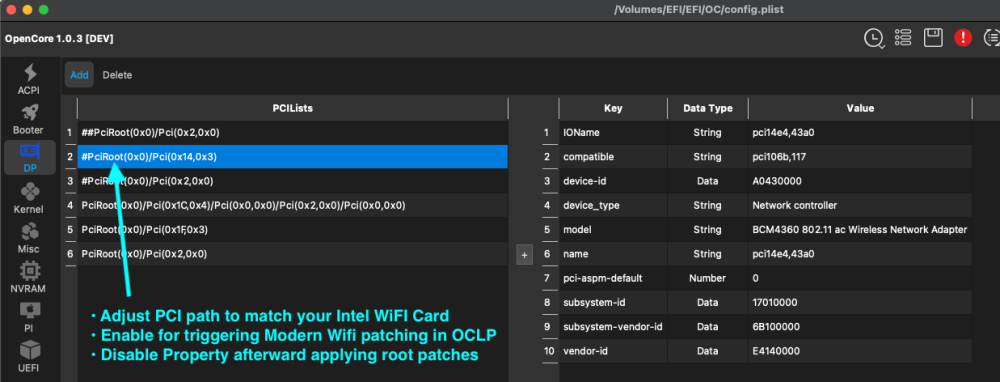Viewport: 1000px width, 382px height.
Task: Click the pci106b,117 value
Action: [x=860, y=157]
